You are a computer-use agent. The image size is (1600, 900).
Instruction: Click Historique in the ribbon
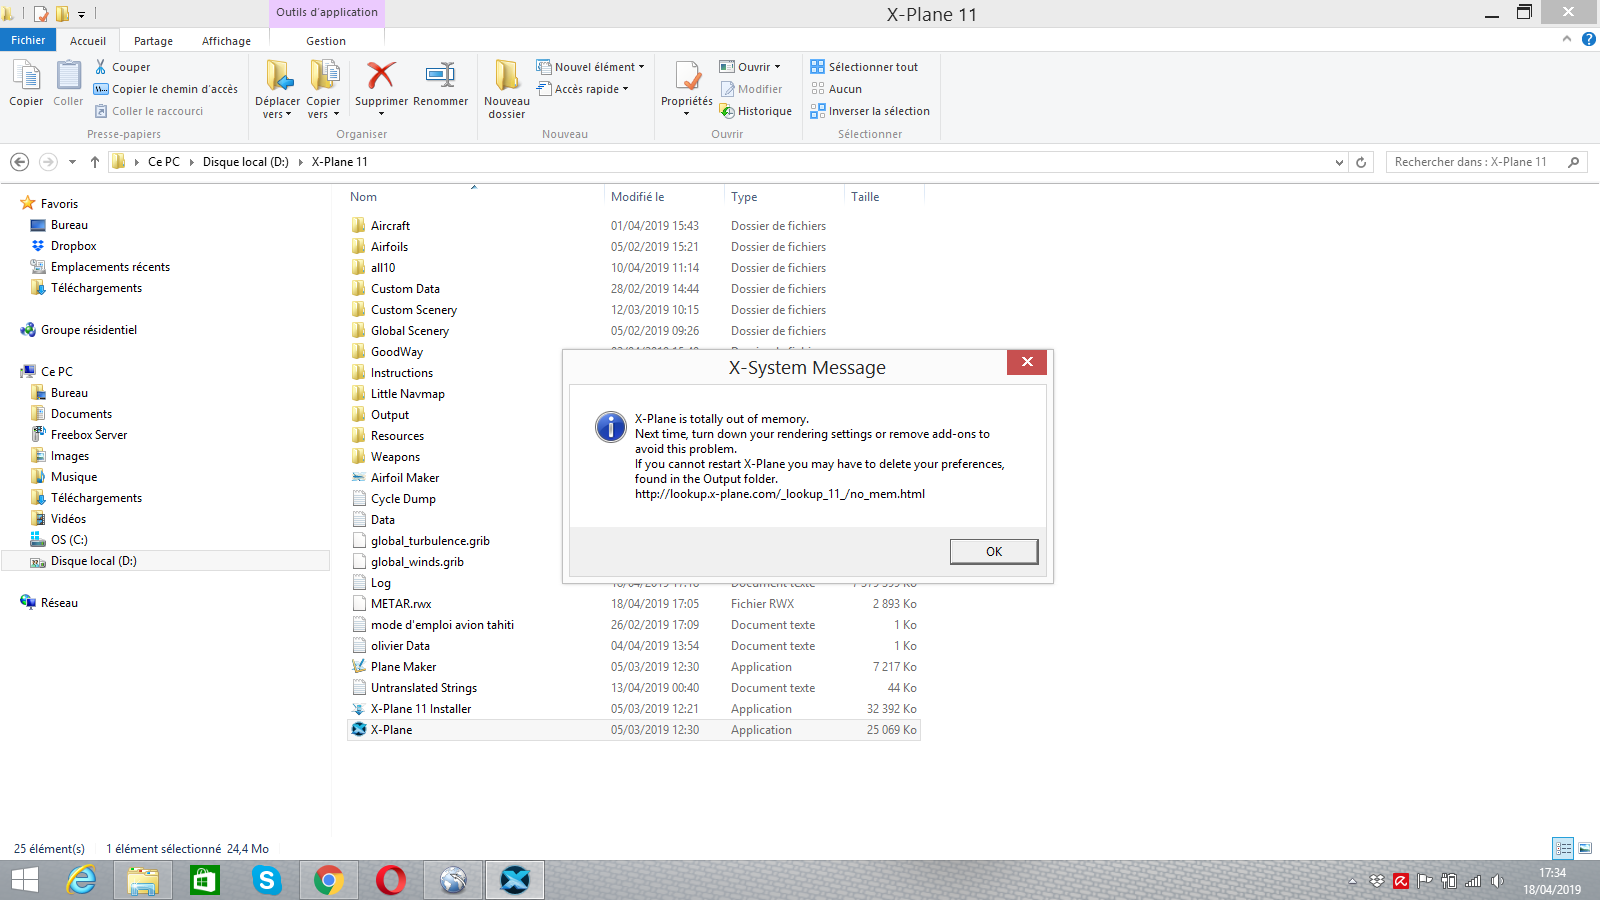coord(756,111)
